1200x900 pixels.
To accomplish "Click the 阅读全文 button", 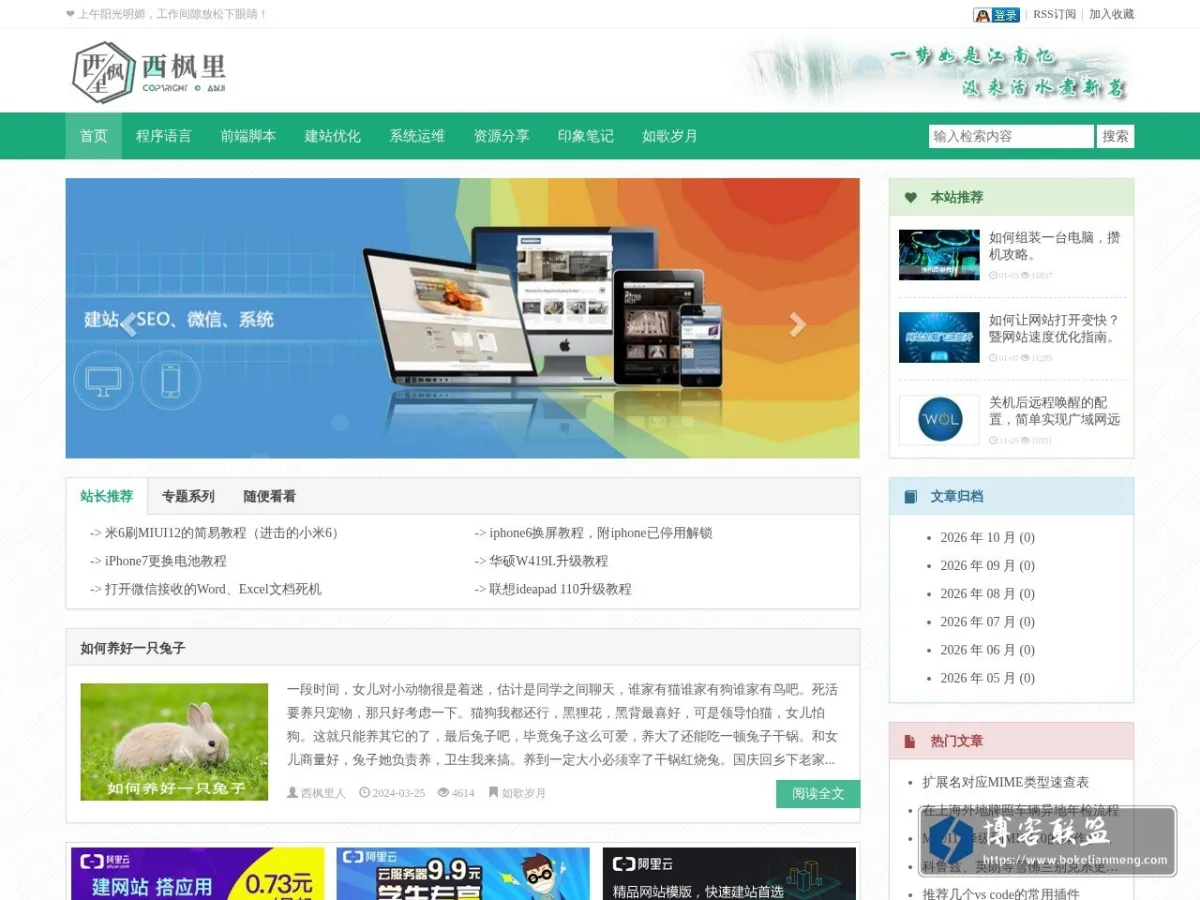I will point(818,794).
